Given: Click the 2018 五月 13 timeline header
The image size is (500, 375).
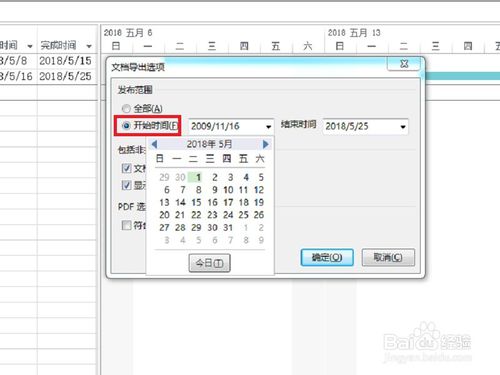Looking at the screenshot, I should [354, 33].
